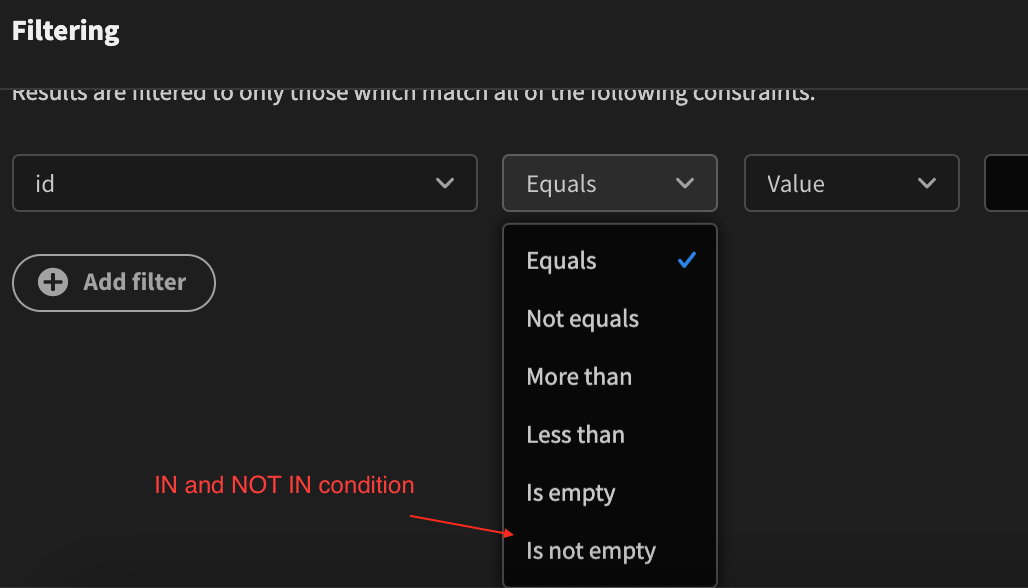Open the id column selector dropdown

(245, 183)
